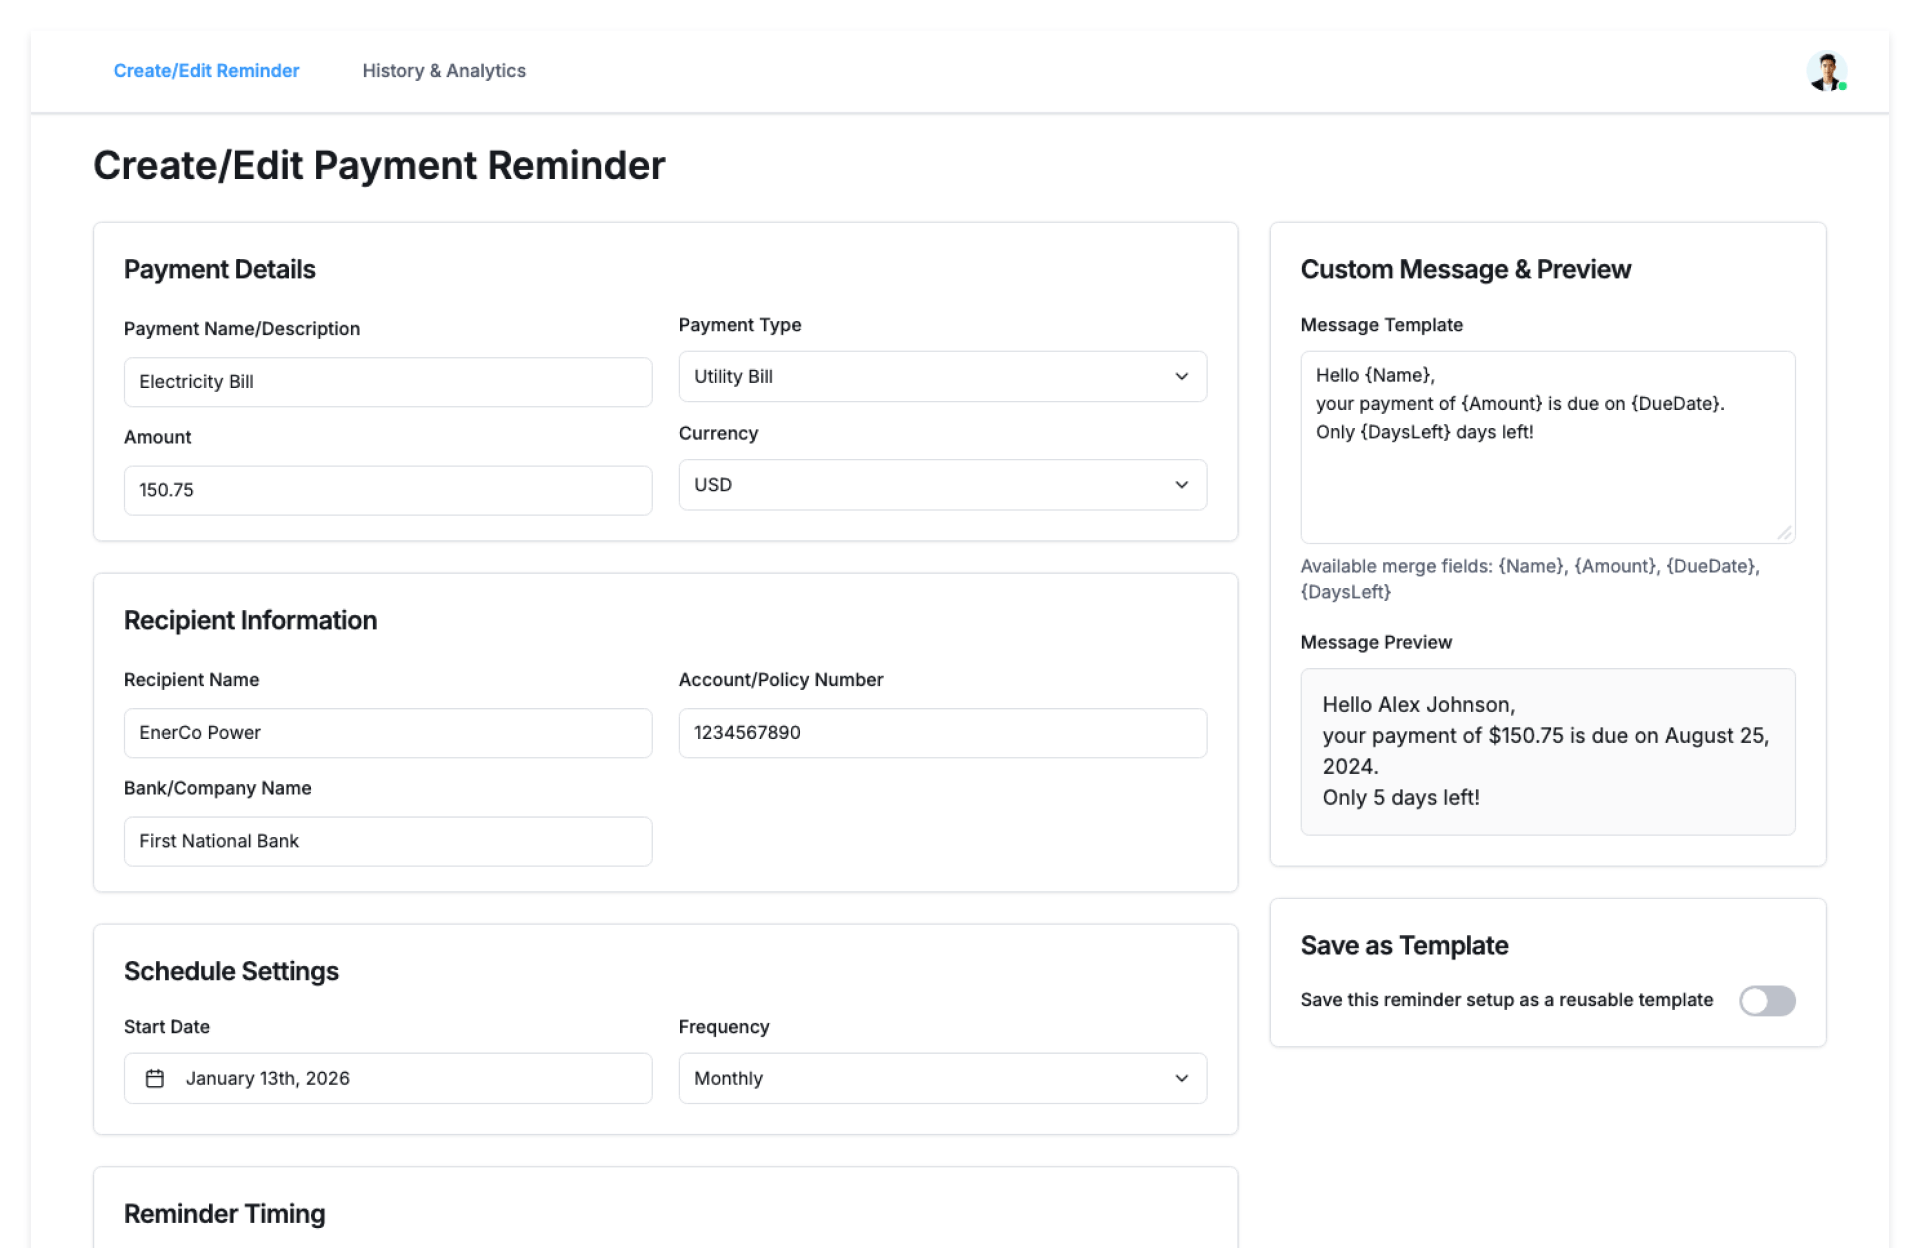Screen dimensions: 1920x1248
Task: Click the Payment Type chevron arrow
Action: pos(1181,377)
